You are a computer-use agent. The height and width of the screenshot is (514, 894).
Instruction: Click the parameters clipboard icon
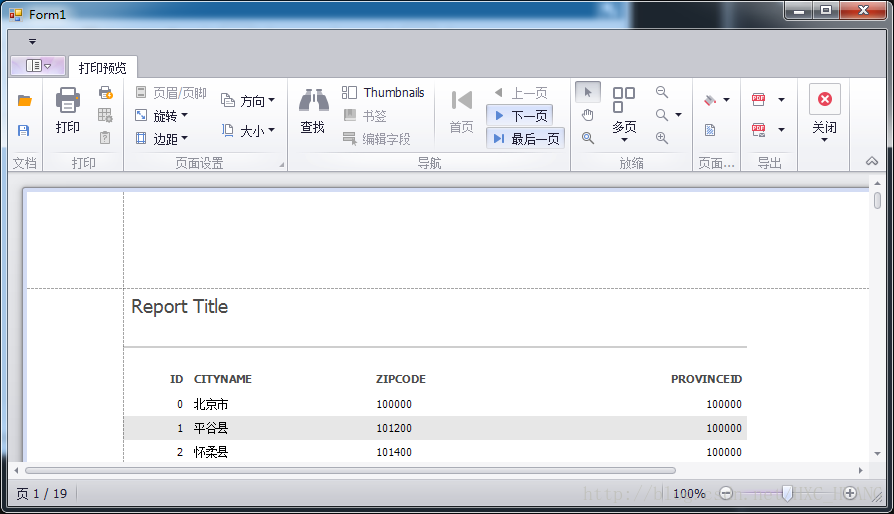105,138
